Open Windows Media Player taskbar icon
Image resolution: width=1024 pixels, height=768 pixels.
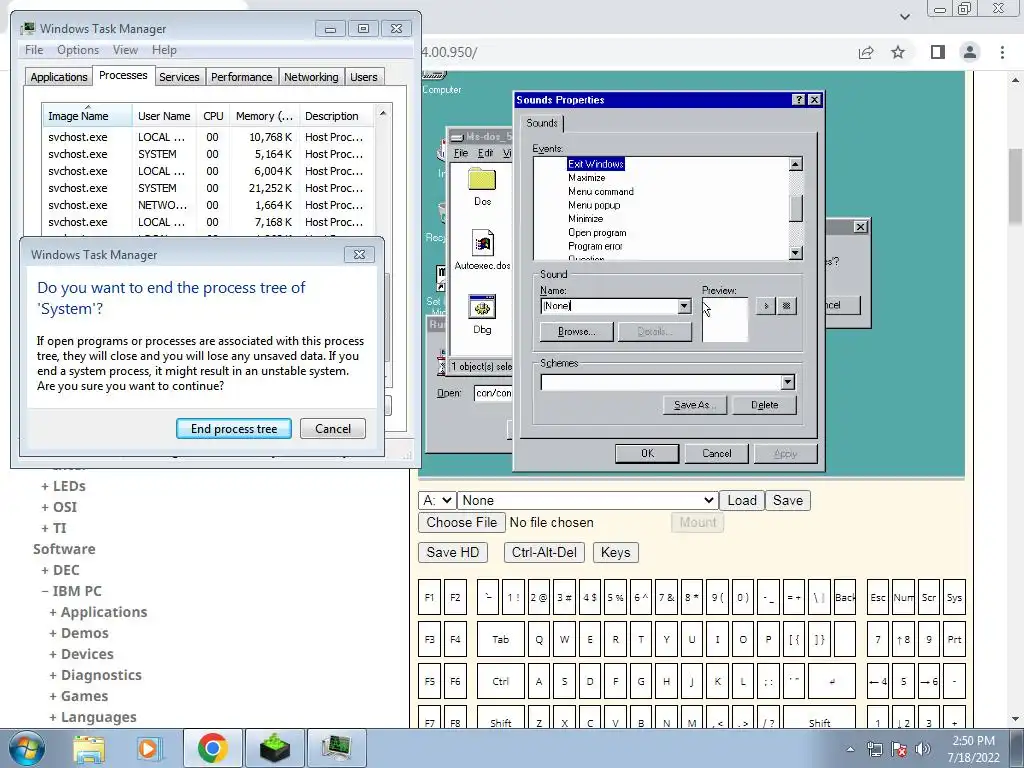click(x=149, y=748)
